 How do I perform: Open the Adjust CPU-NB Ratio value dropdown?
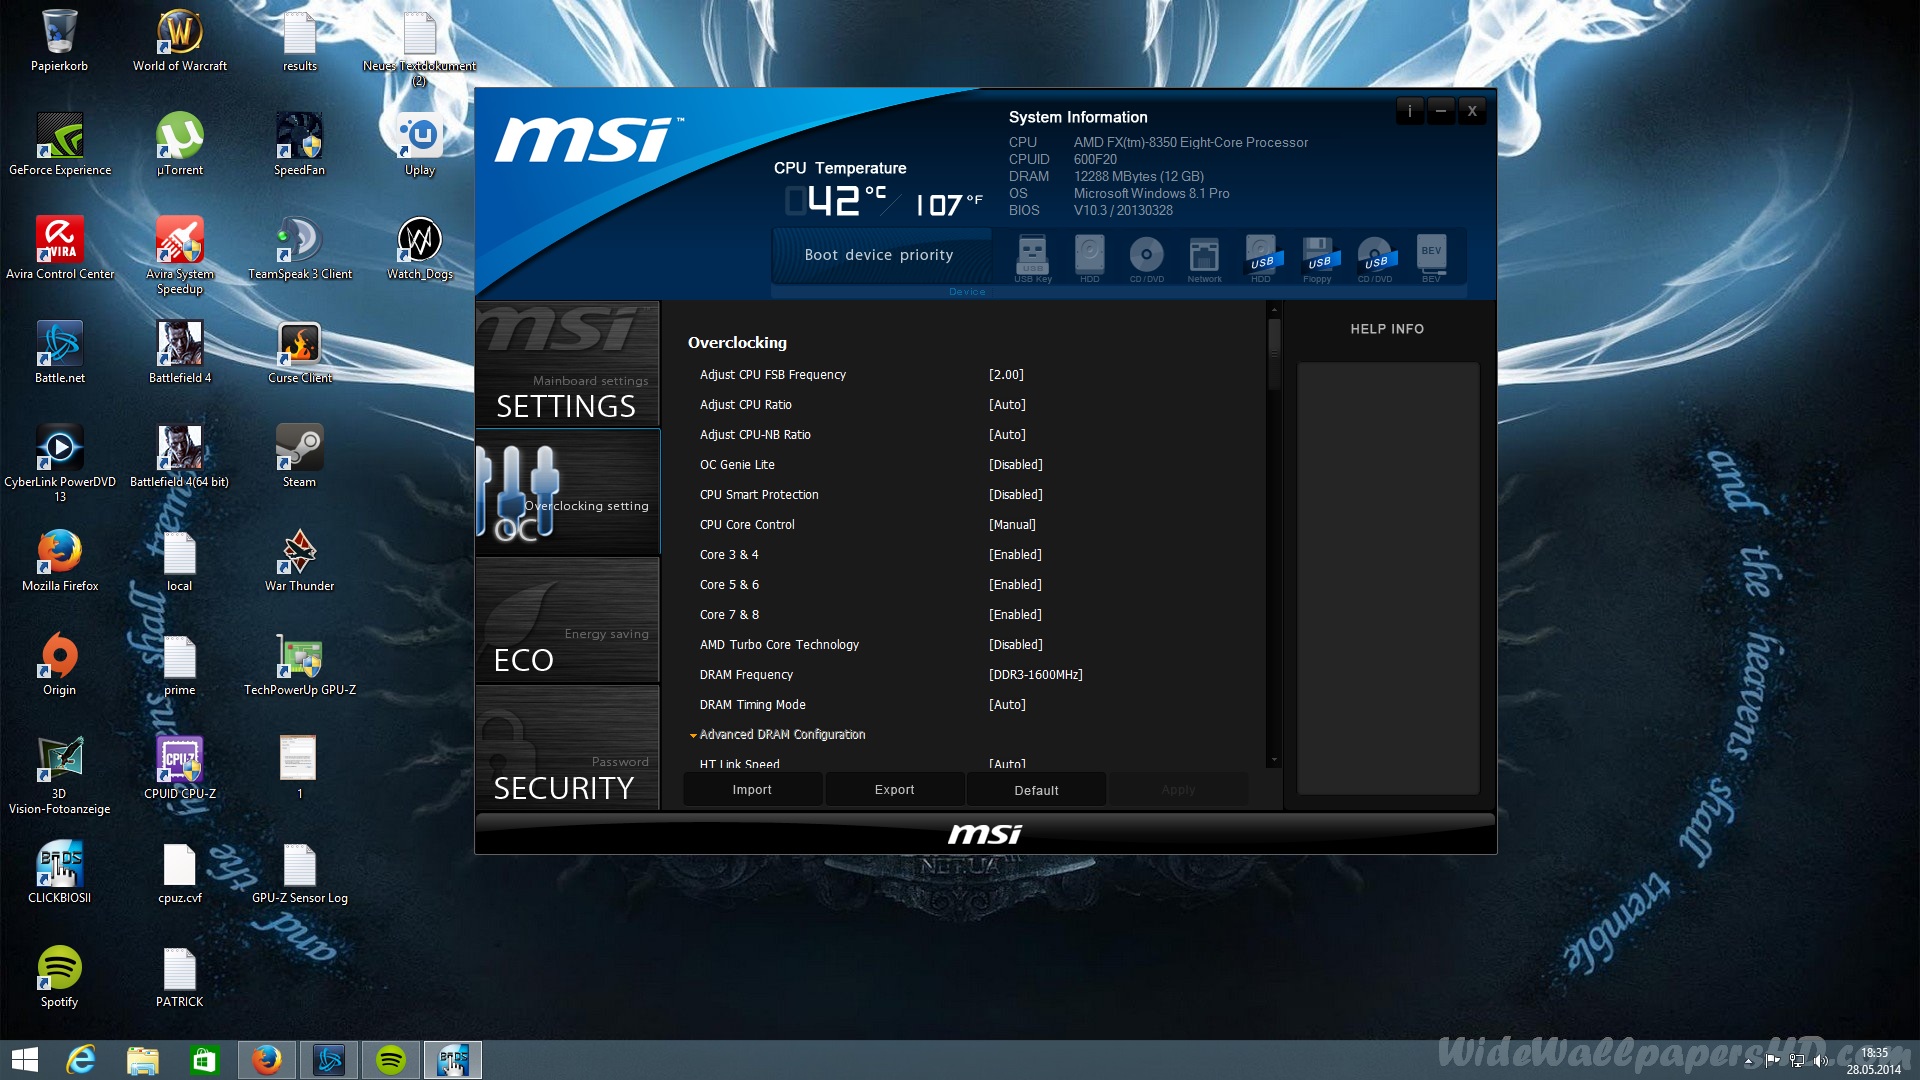(x=1007, y=435)
